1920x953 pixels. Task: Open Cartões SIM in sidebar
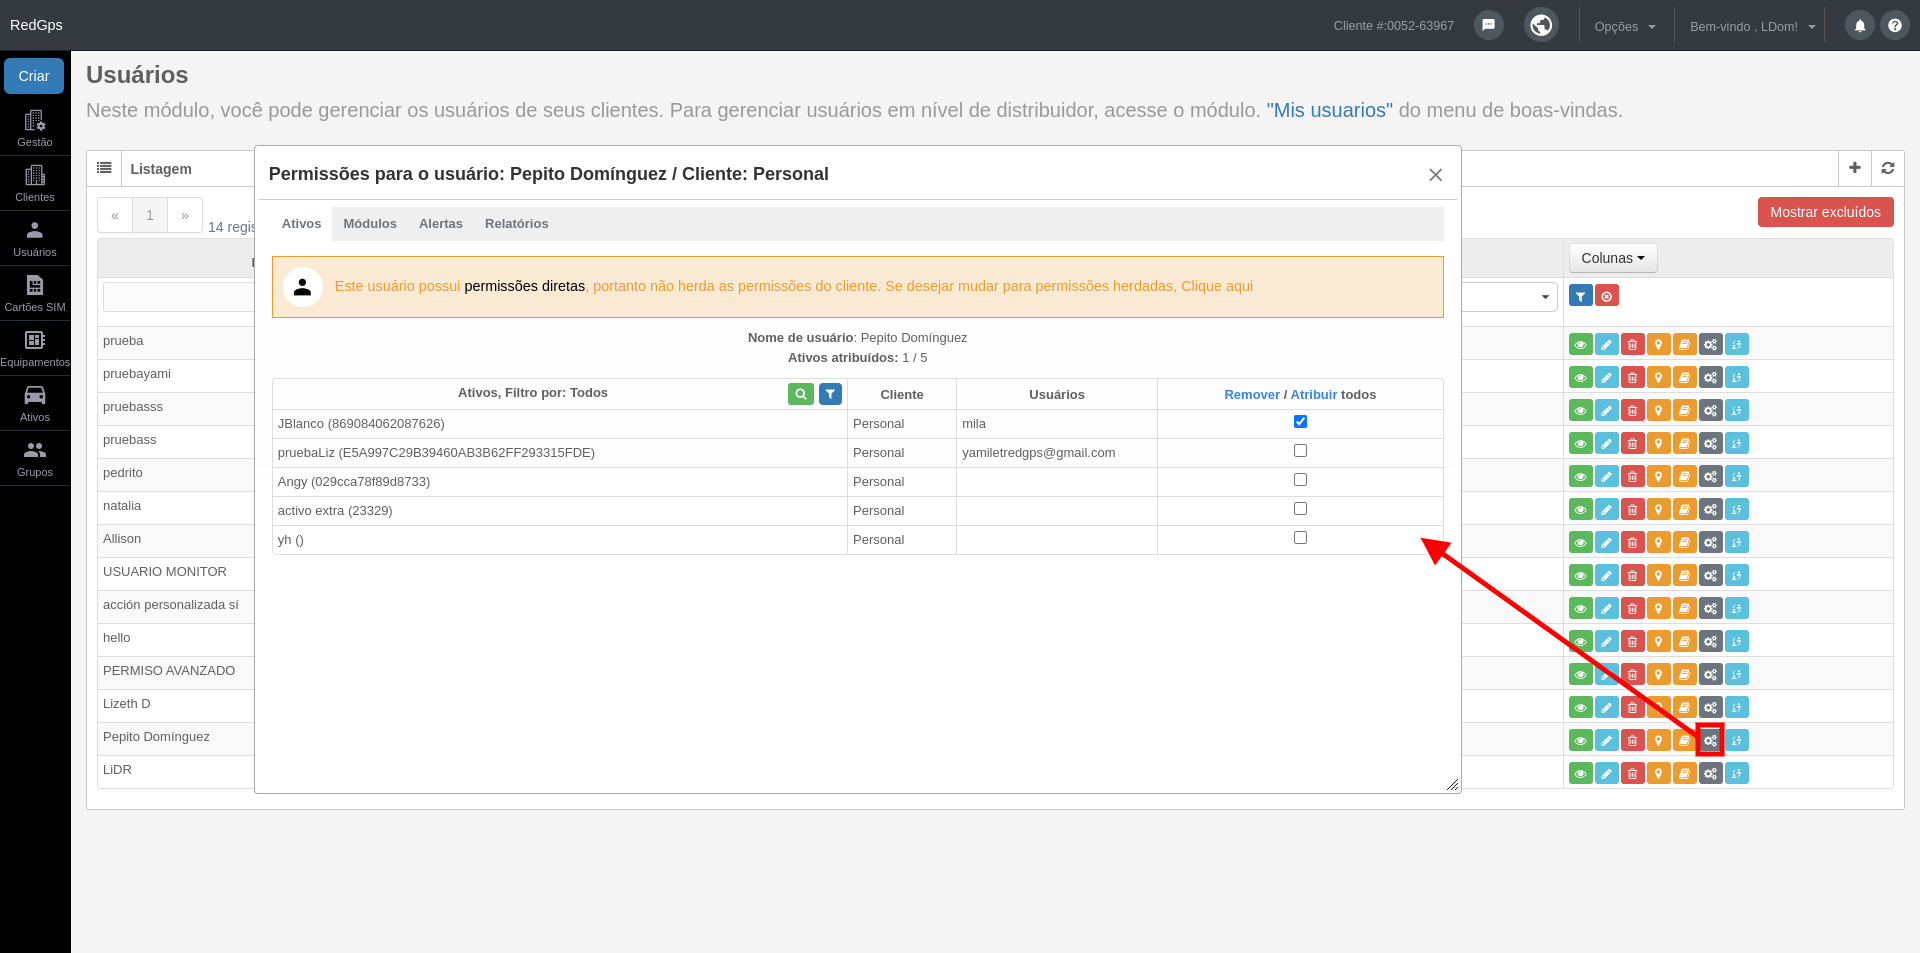35,293
